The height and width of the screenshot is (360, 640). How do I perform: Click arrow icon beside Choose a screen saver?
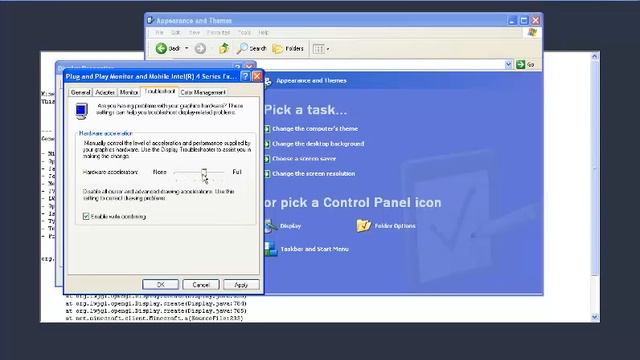(267, 159)
